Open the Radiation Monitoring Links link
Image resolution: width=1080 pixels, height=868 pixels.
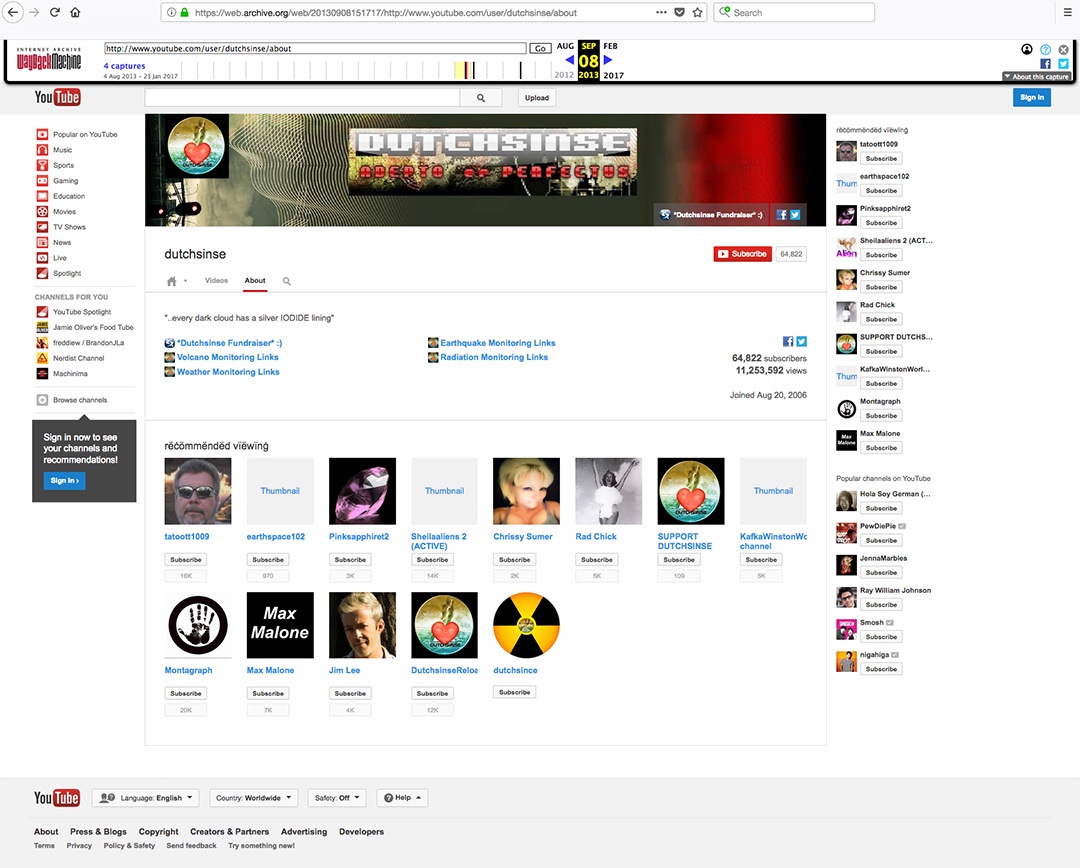click(x=495, y=358)
